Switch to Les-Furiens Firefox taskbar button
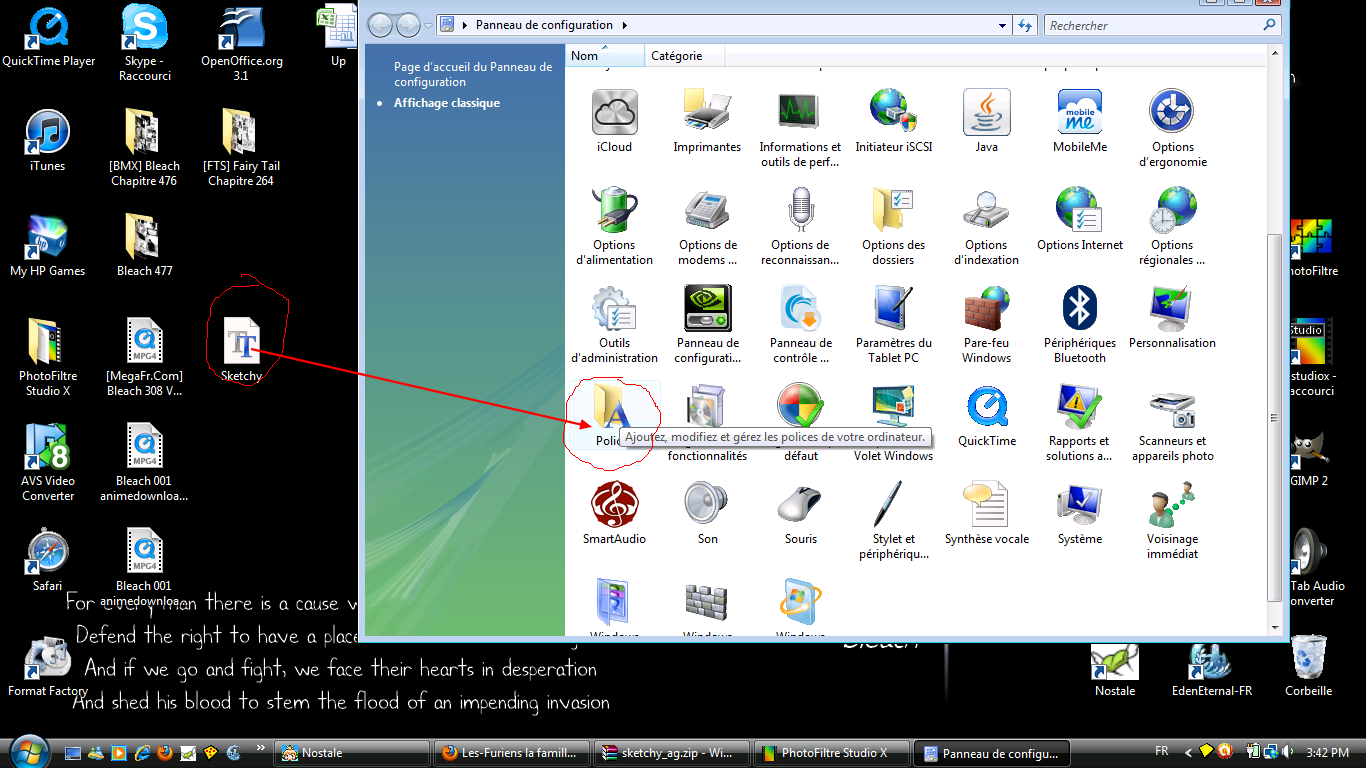Viewport: 1366px width, 768px height. click(512, 753)
